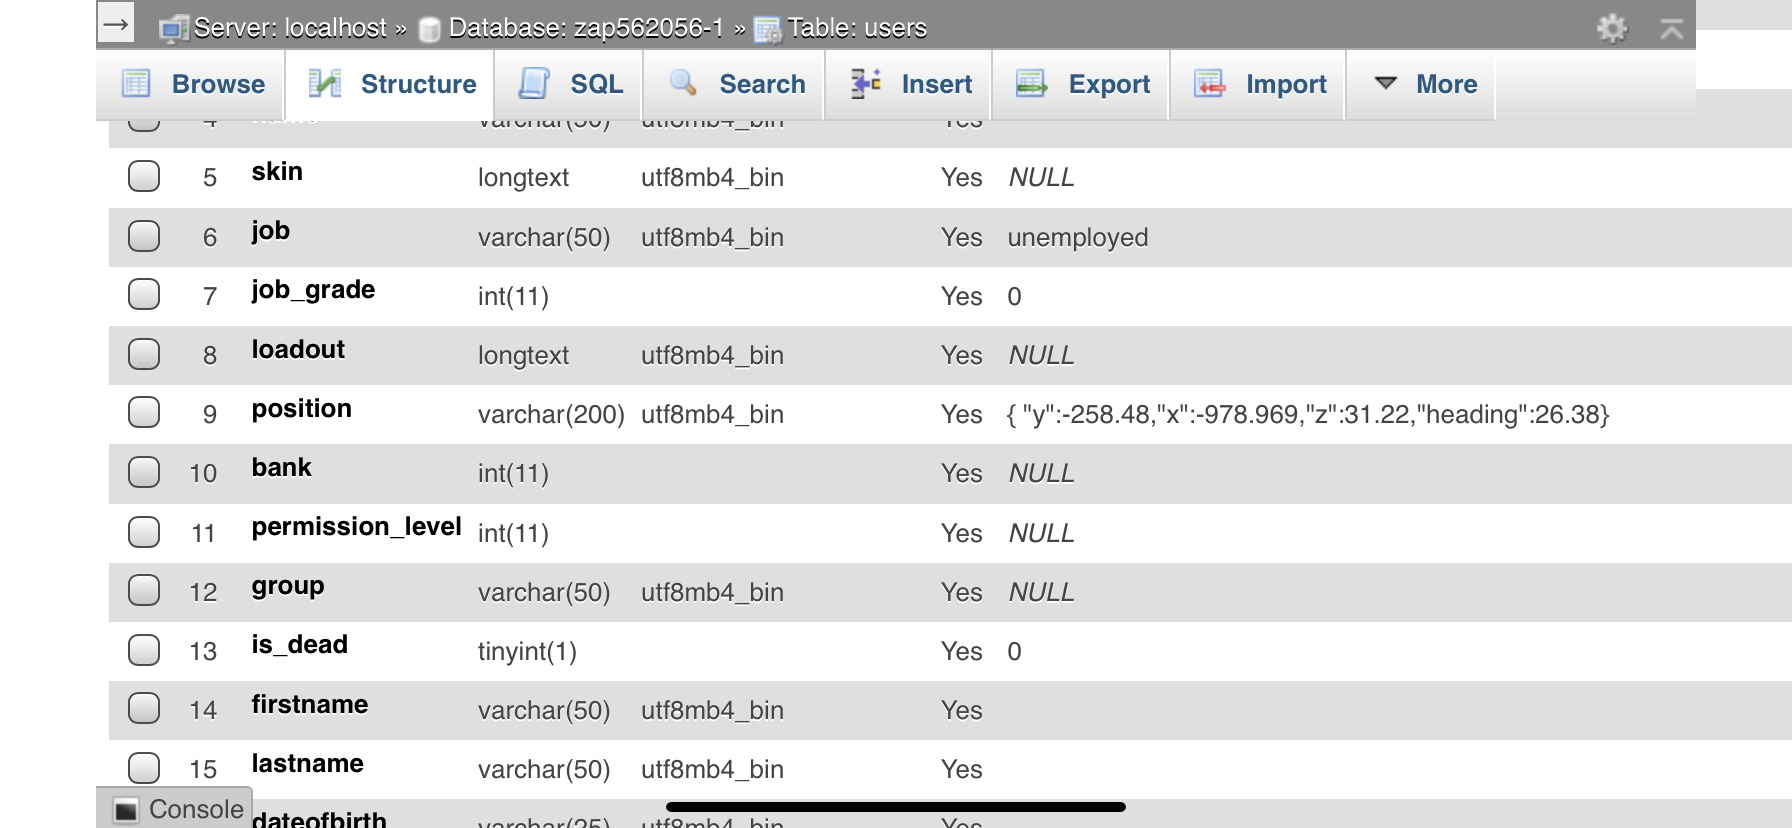Image resolution: width=1792 pixels, height=828 pixels.
Task: Click the "utf8mb4_bin" collation in firstname row
Action: (712, 711)
